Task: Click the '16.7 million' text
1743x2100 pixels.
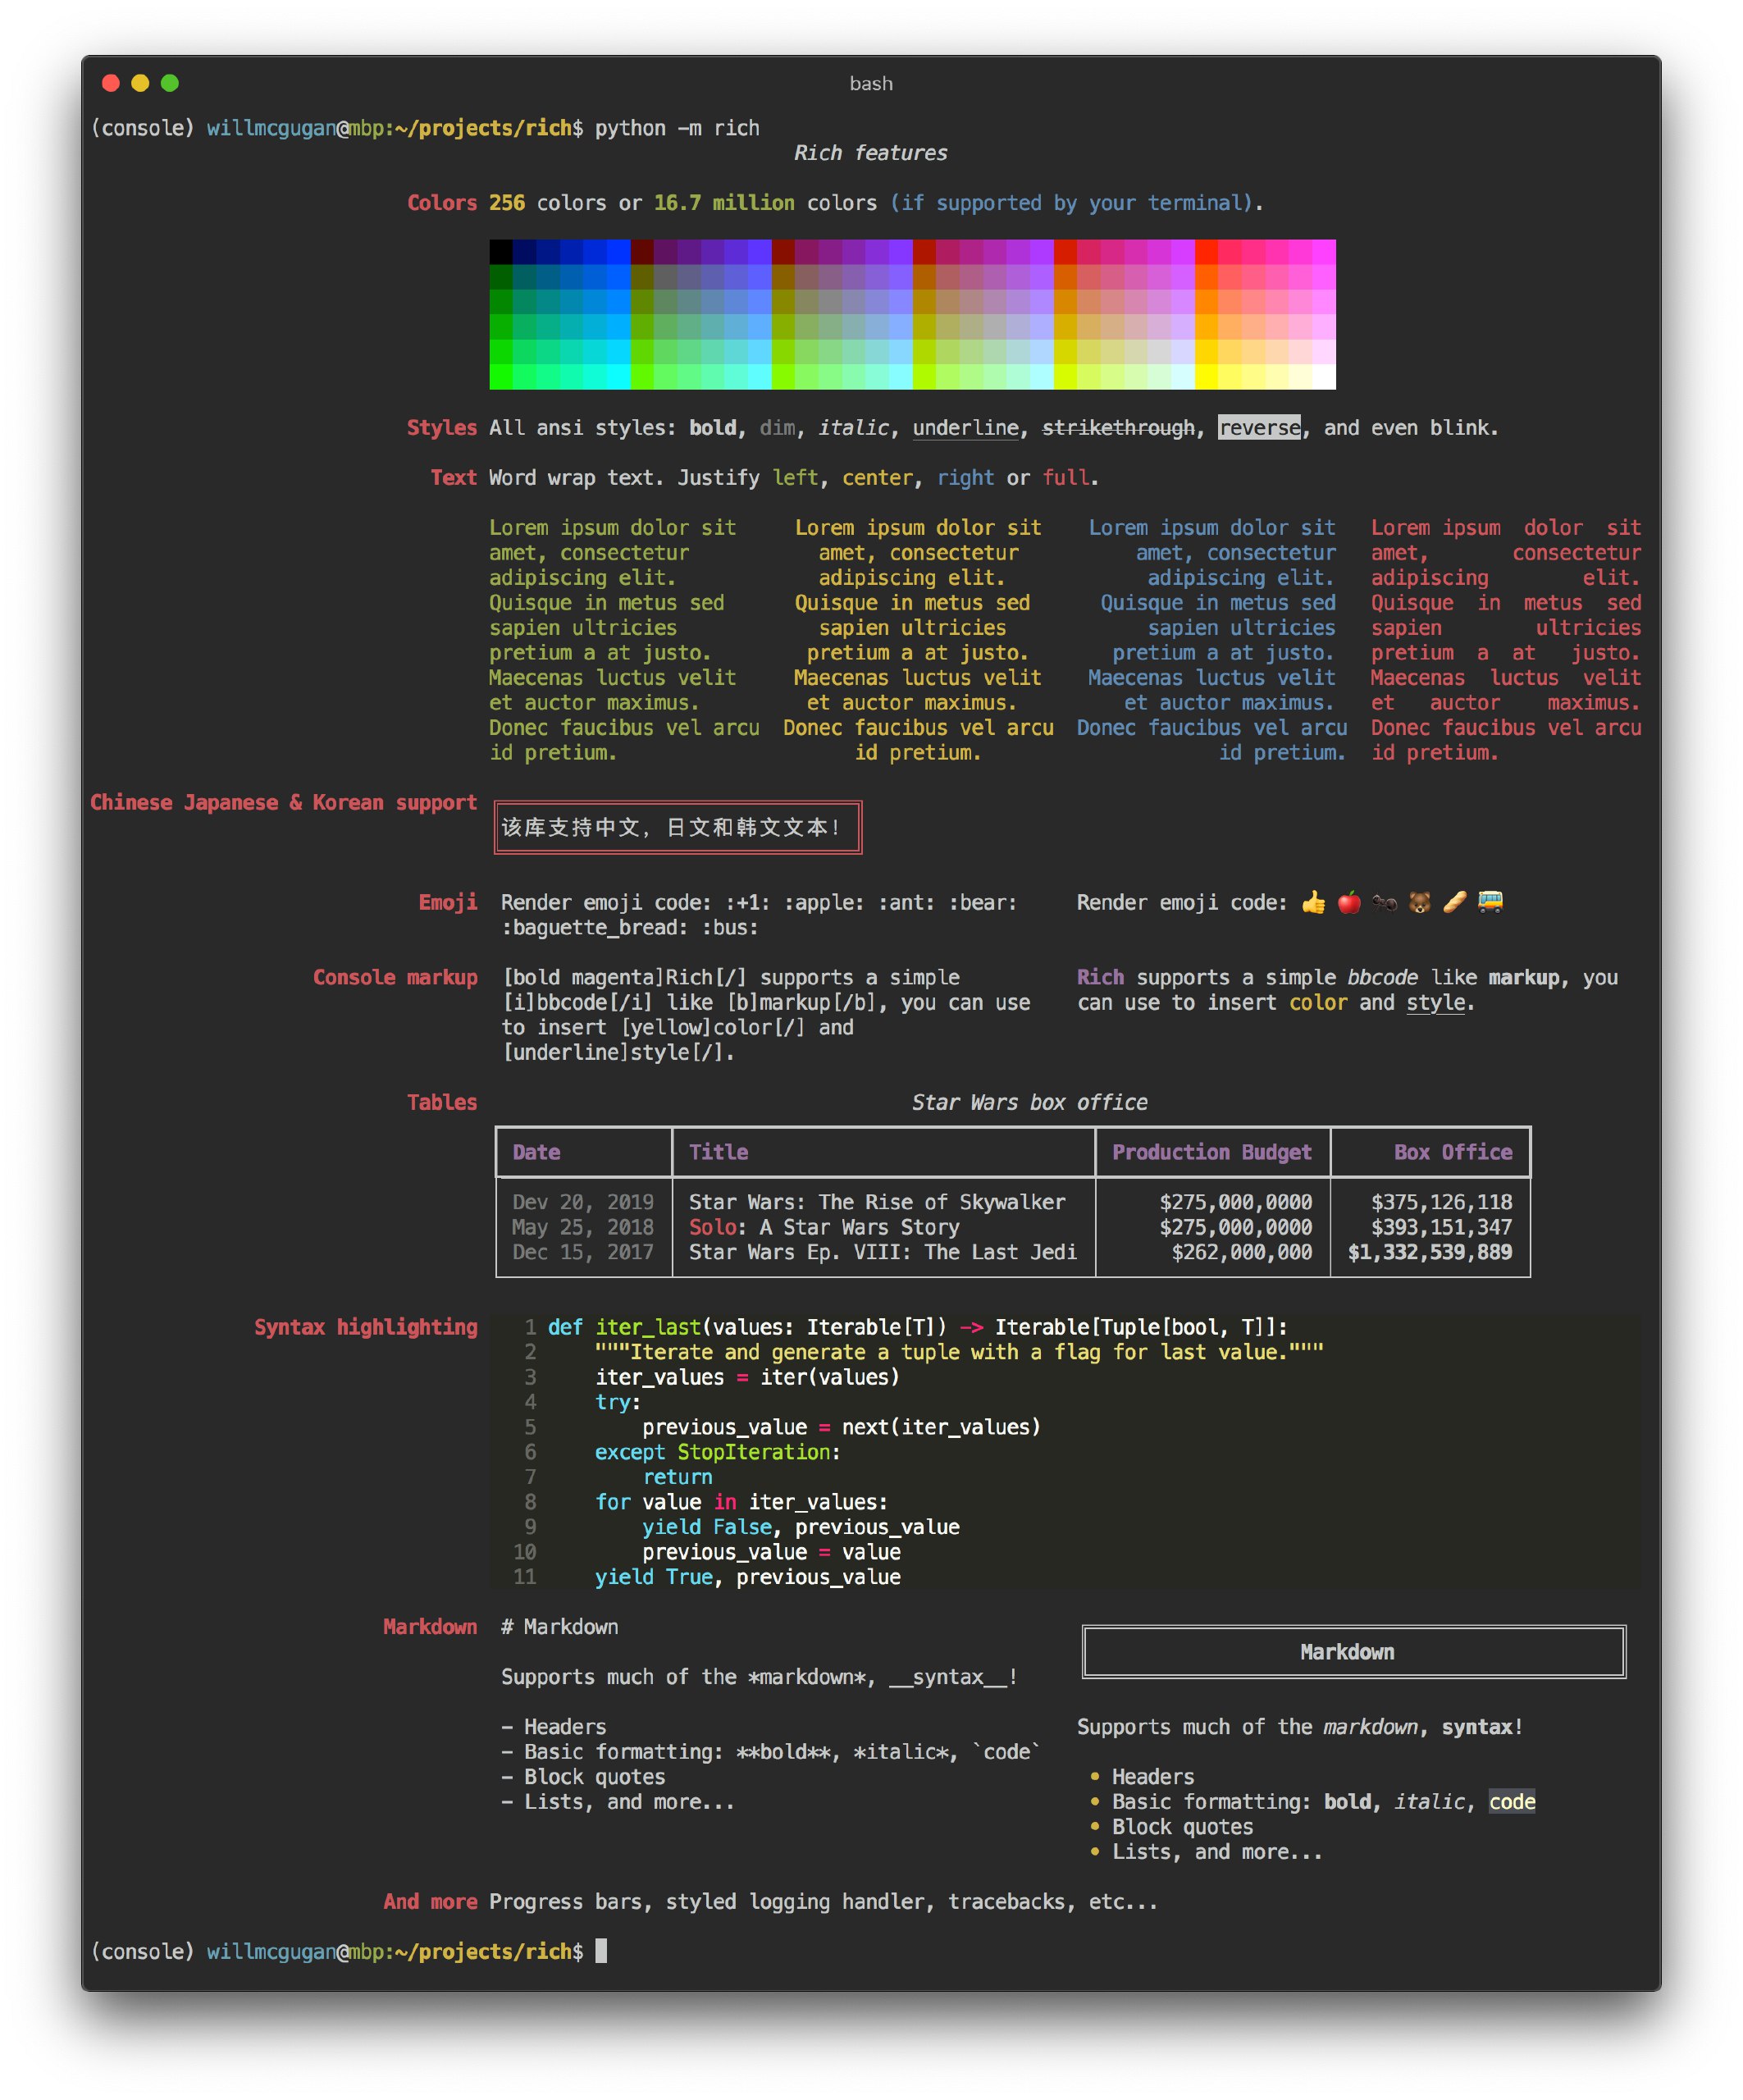Action: click(724, 203)
